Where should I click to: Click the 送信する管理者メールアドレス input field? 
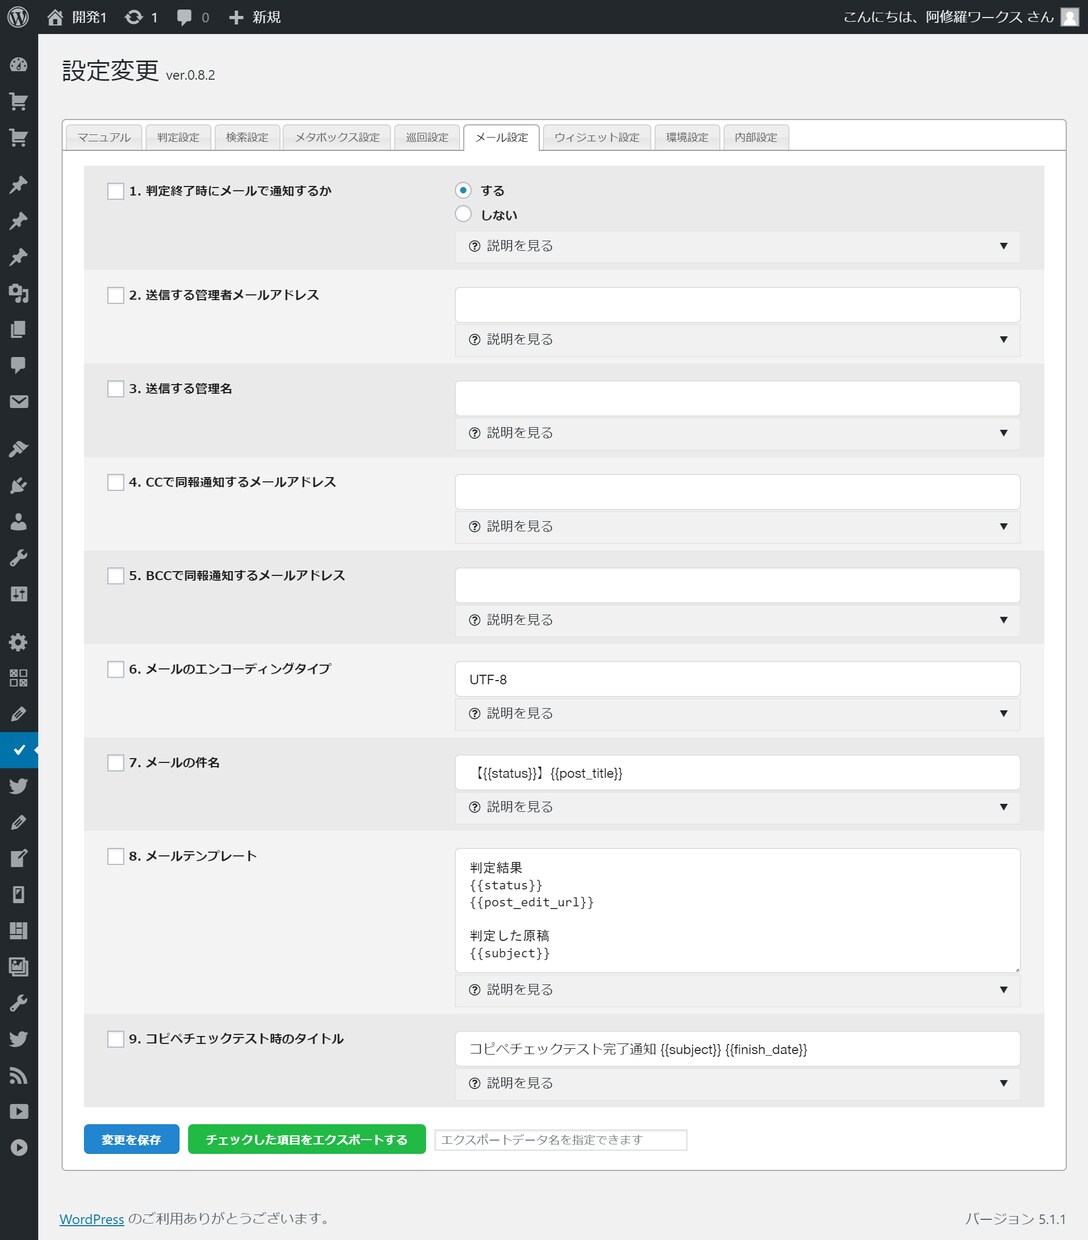pos(738,305)
